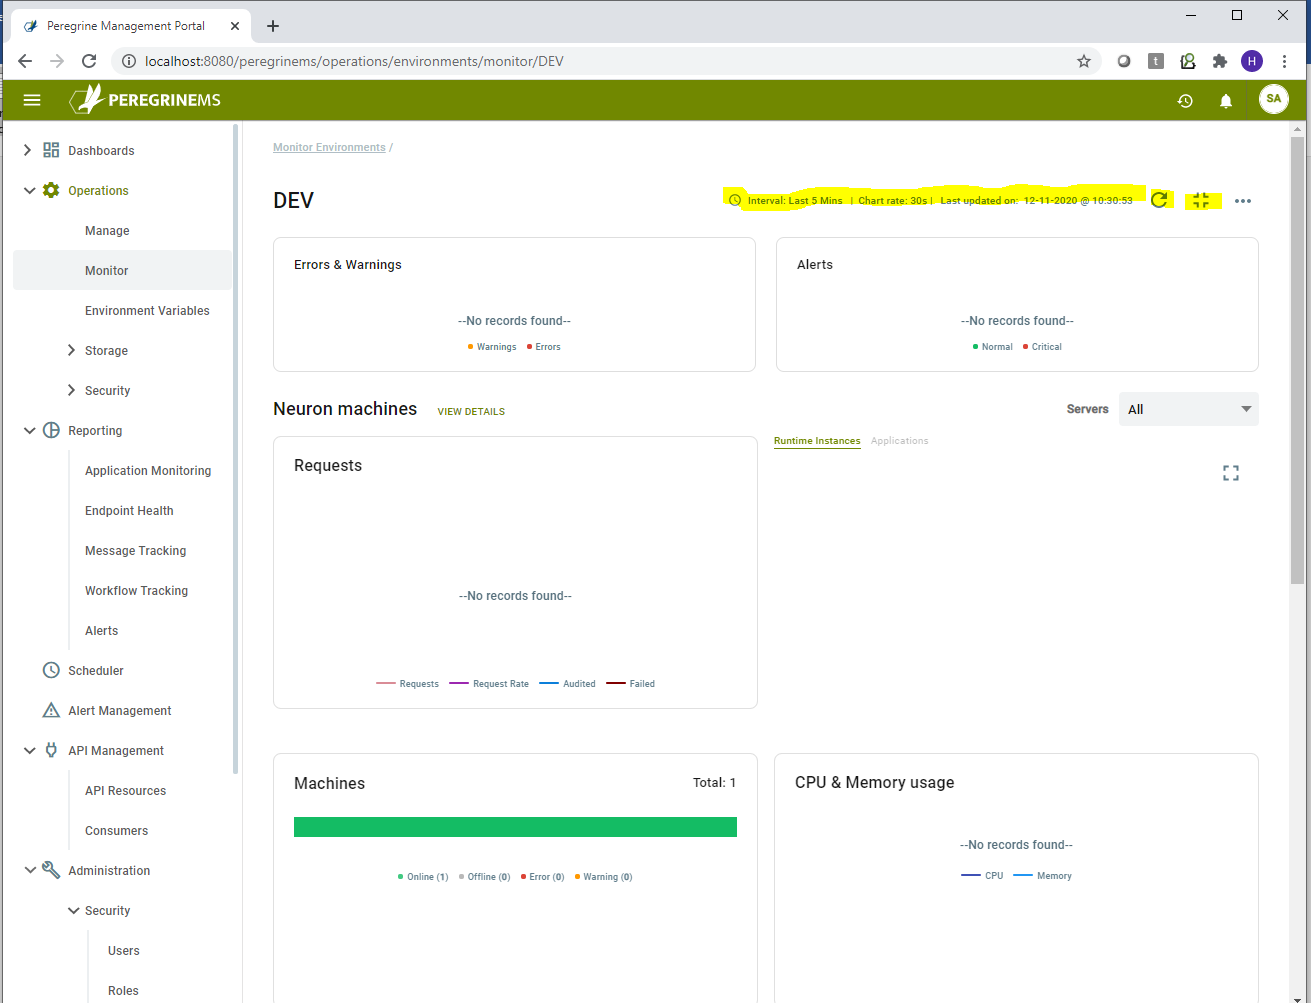Collapse the API Management section

click(x=29, y=750)
